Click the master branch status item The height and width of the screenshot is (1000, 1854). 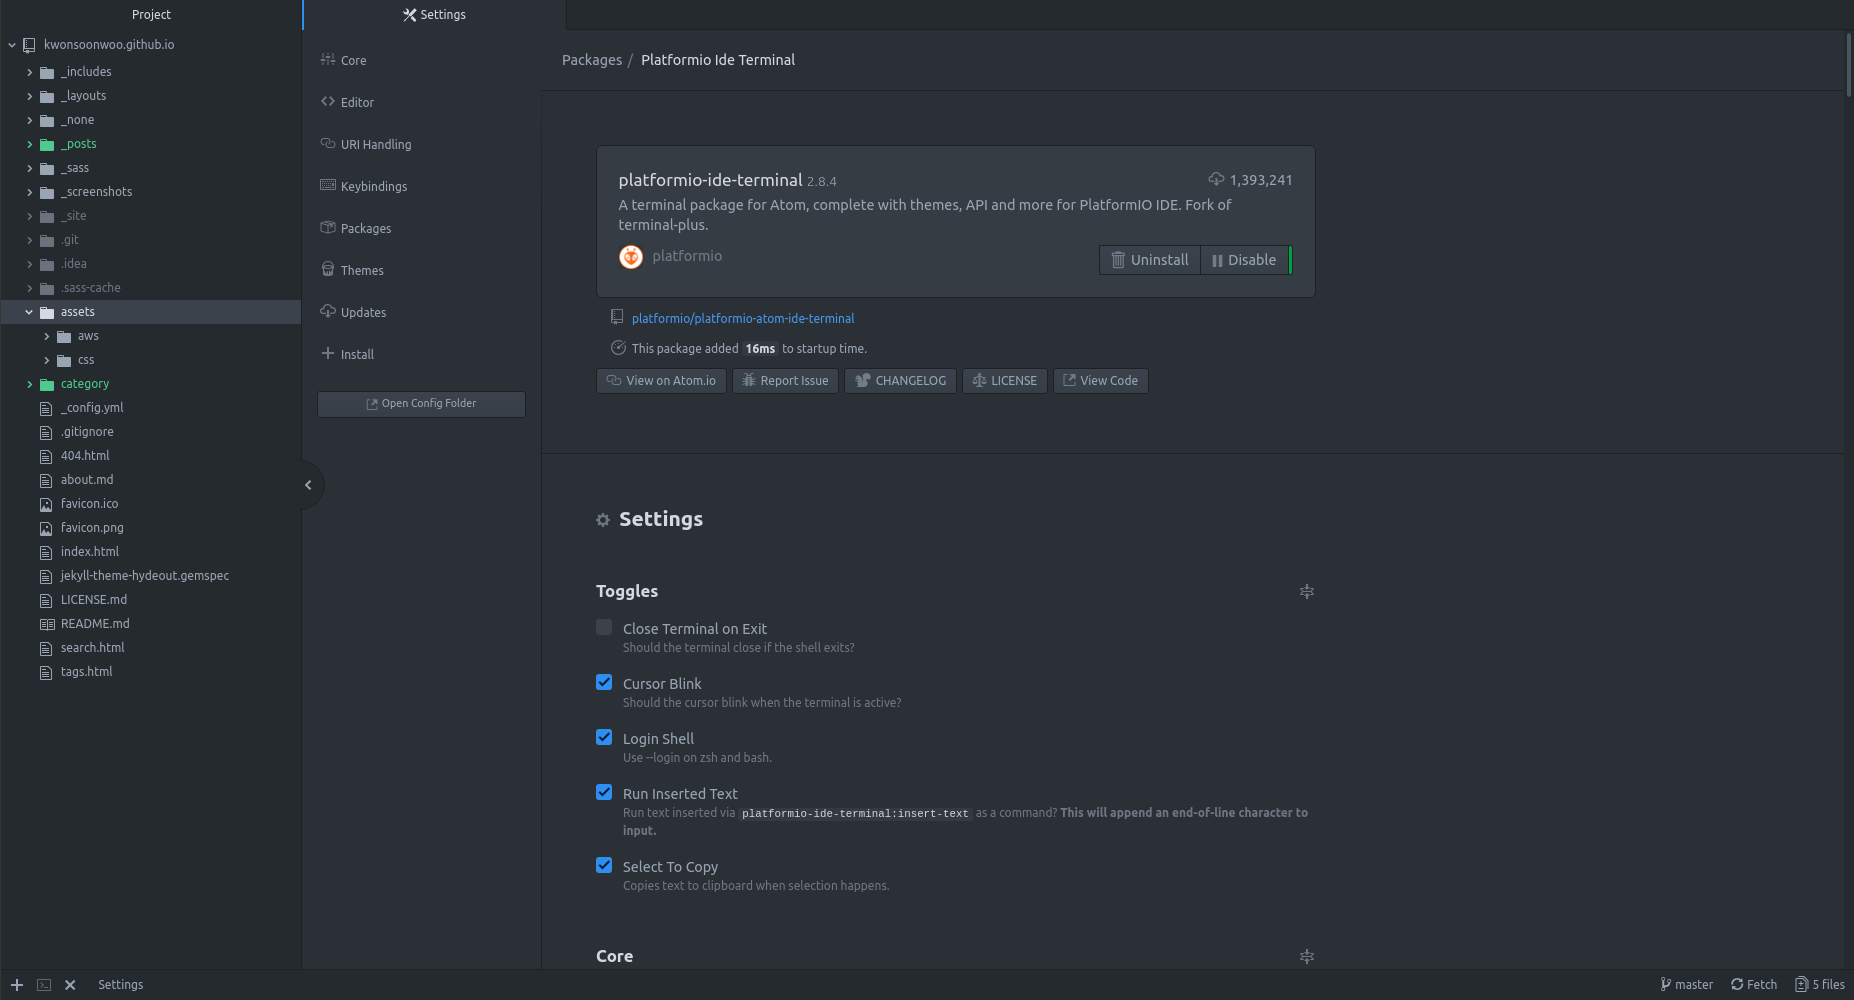click(1686, 985)
